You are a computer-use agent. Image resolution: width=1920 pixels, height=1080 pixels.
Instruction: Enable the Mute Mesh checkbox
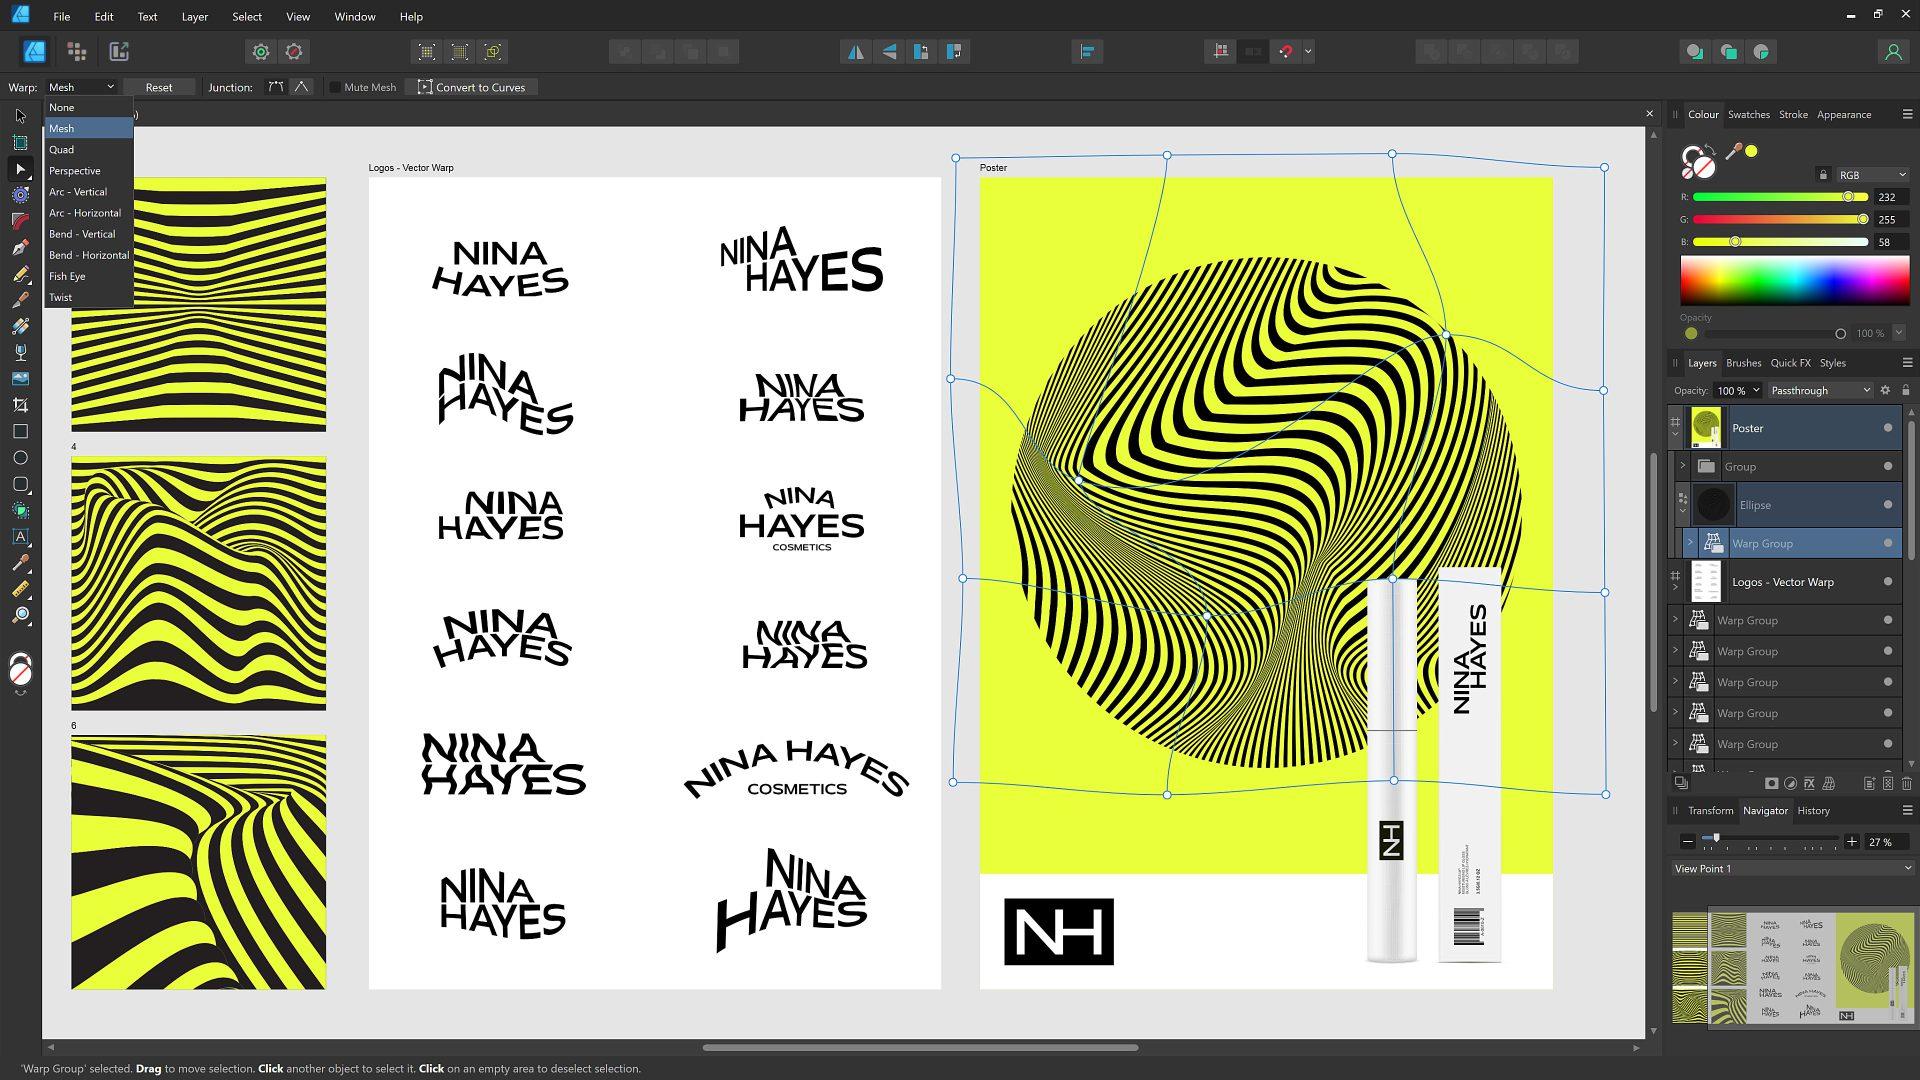point(335,88)
